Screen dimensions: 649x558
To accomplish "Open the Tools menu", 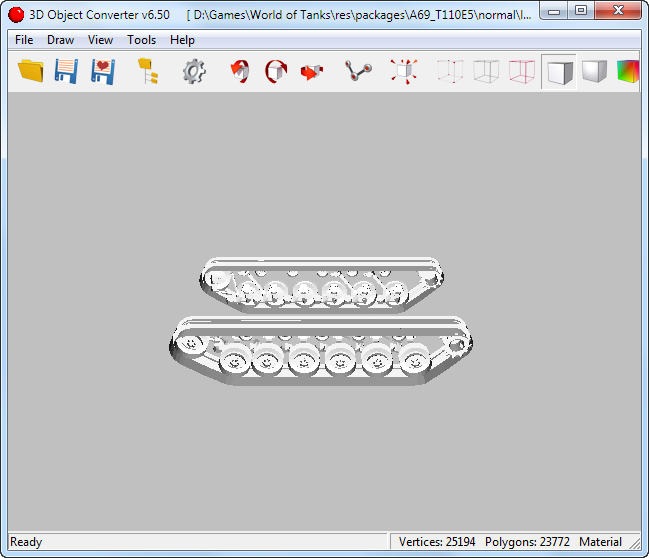I will 142,40.
